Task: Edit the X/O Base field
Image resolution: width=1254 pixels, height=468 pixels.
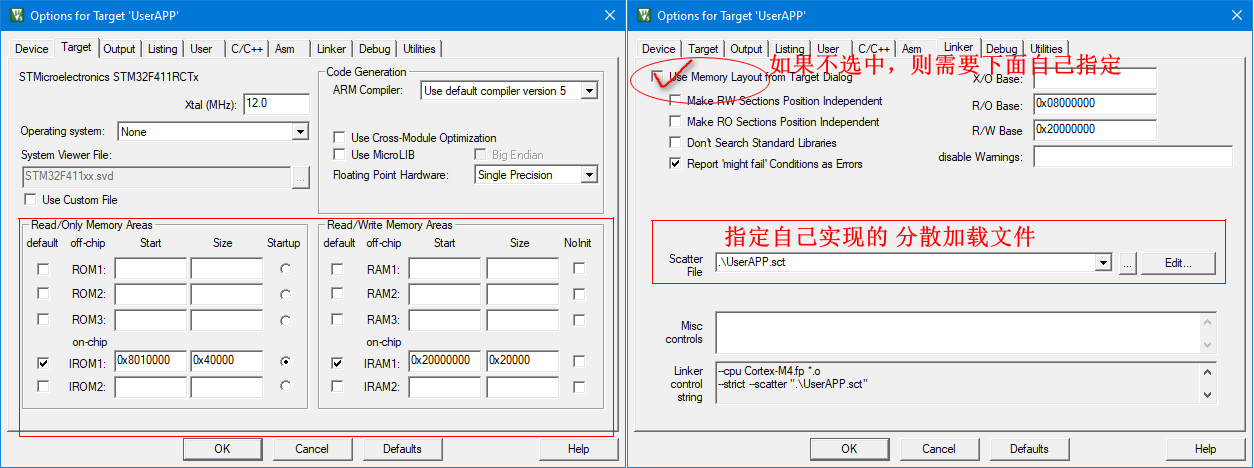Action: [x=1095, y=79]
